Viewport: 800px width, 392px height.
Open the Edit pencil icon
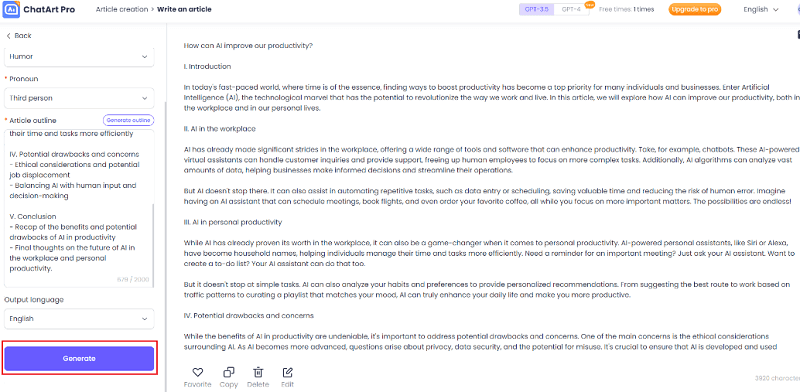287,372
